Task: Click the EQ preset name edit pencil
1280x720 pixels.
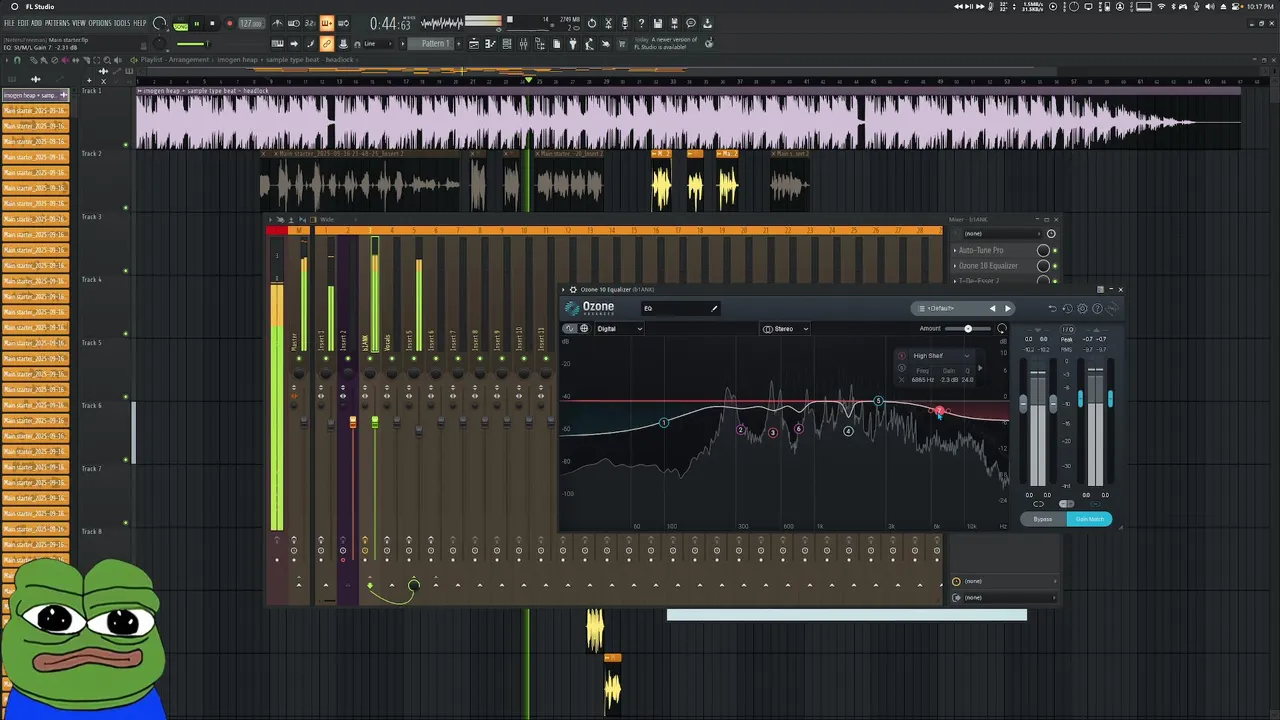Action: click(714, 309)
